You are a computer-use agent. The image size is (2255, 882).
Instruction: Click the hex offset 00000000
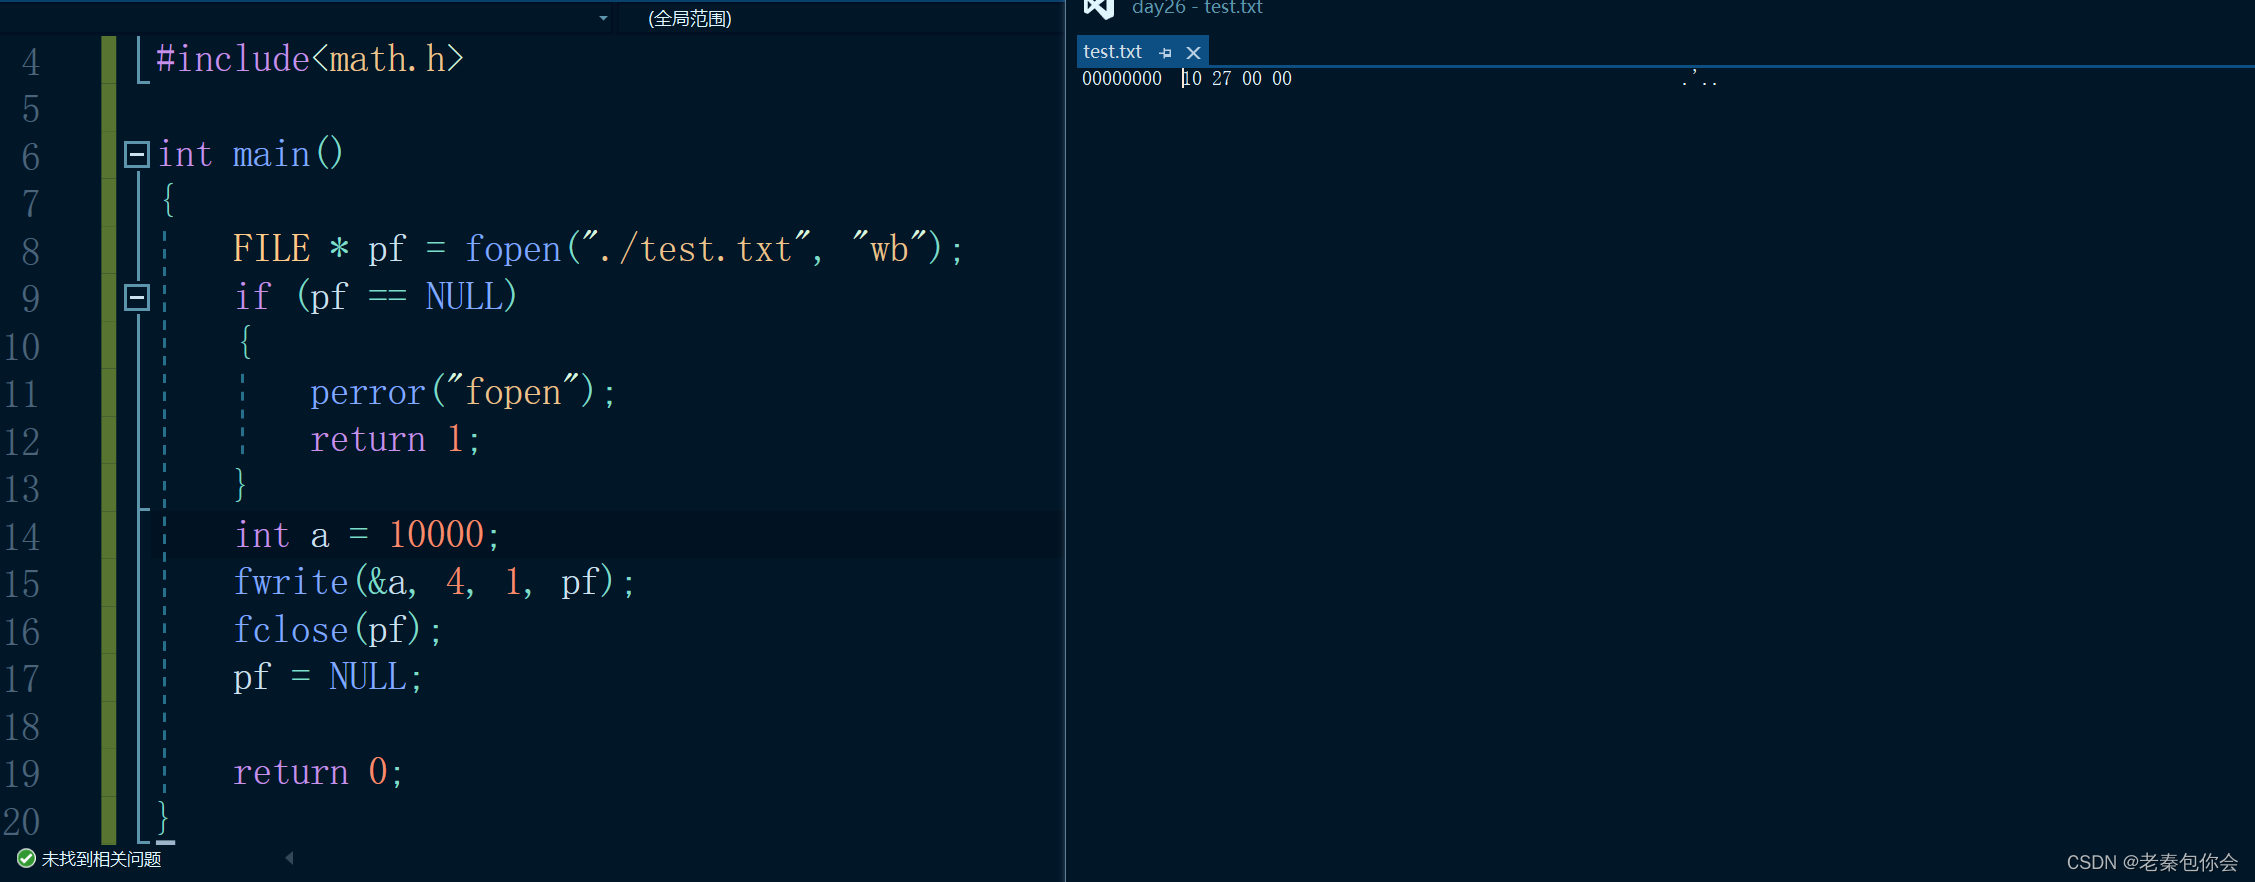pyautogui.click(x=1122, y=78)
